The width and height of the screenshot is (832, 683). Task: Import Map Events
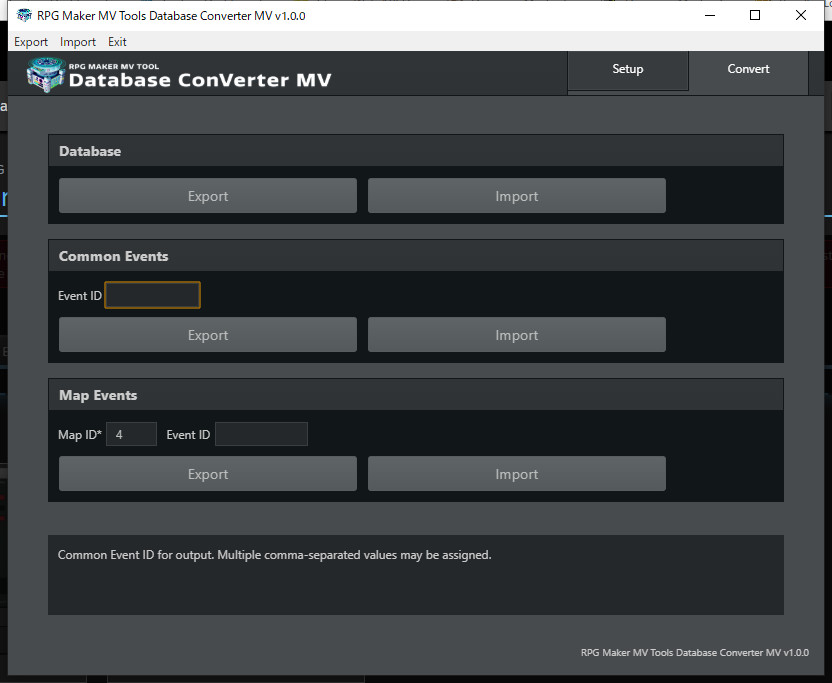click(x=516, y=473)
